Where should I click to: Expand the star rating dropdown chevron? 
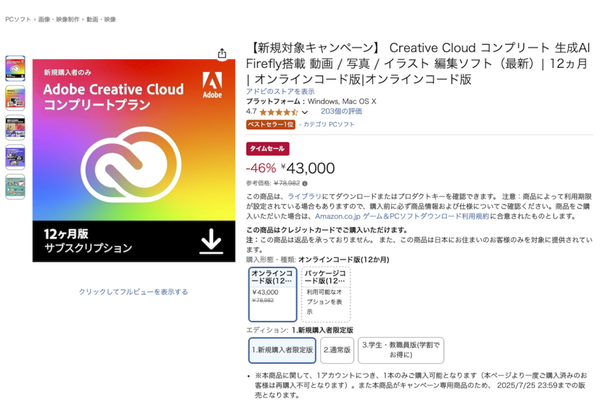pyautogui.click(x=305, y=112)
